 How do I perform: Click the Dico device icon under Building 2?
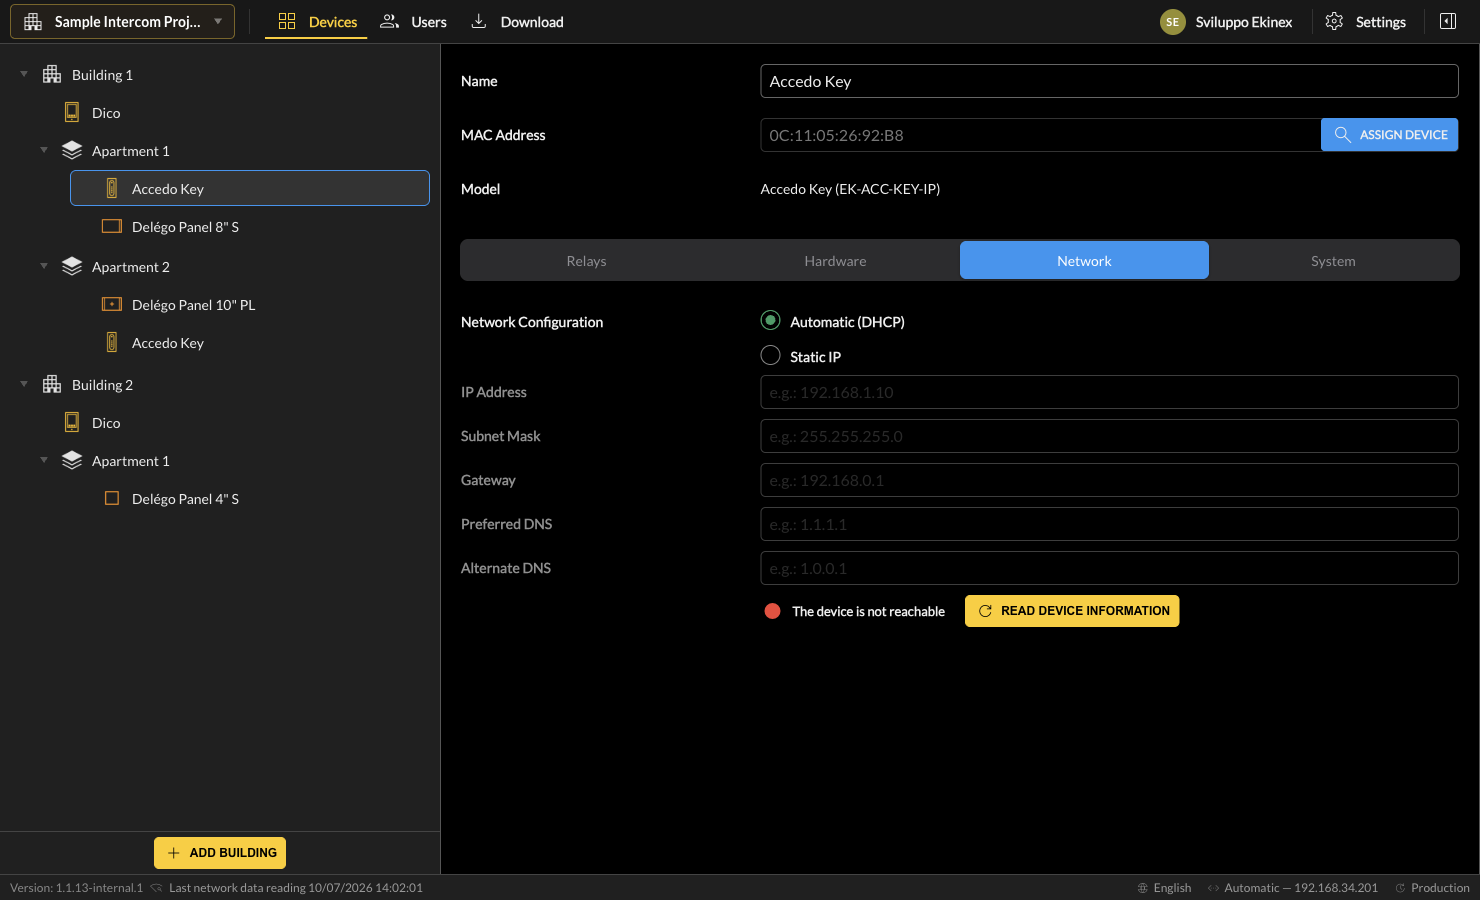72,422
